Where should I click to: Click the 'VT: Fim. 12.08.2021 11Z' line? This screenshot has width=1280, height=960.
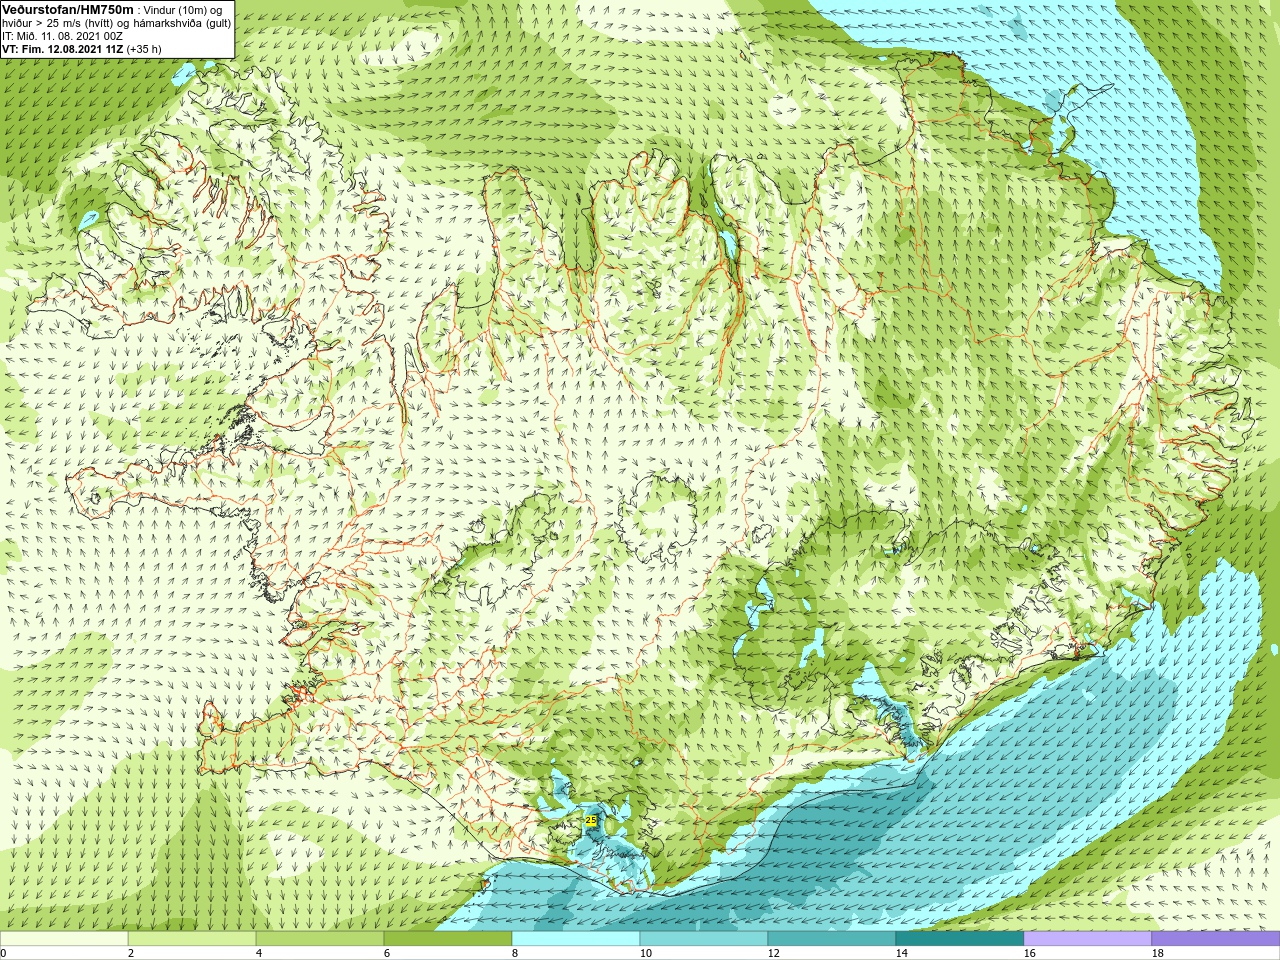(62, 48)
